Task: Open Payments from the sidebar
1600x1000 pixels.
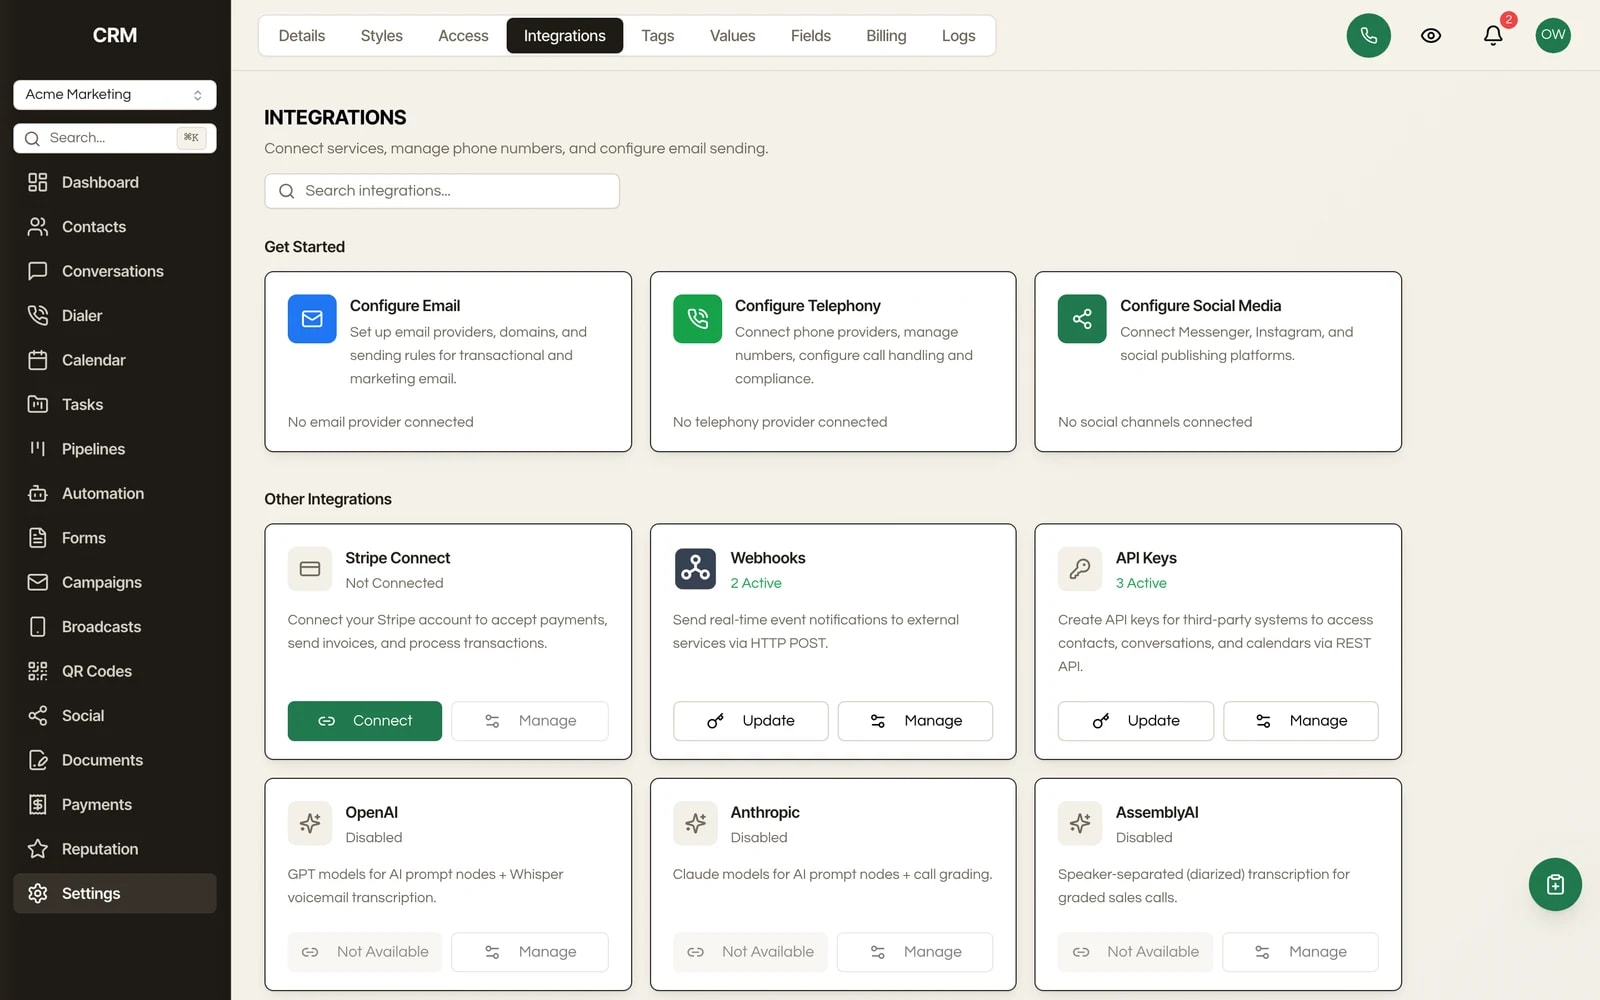Action: click(x=115, y=805)
